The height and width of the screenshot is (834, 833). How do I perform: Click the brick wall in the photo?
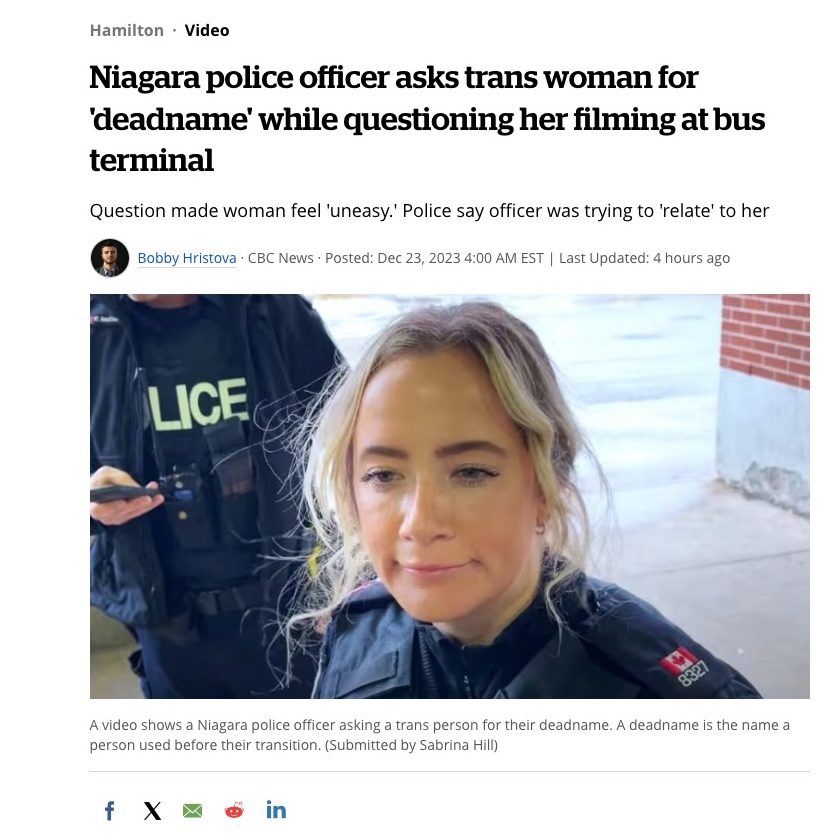tap(765, 341)
